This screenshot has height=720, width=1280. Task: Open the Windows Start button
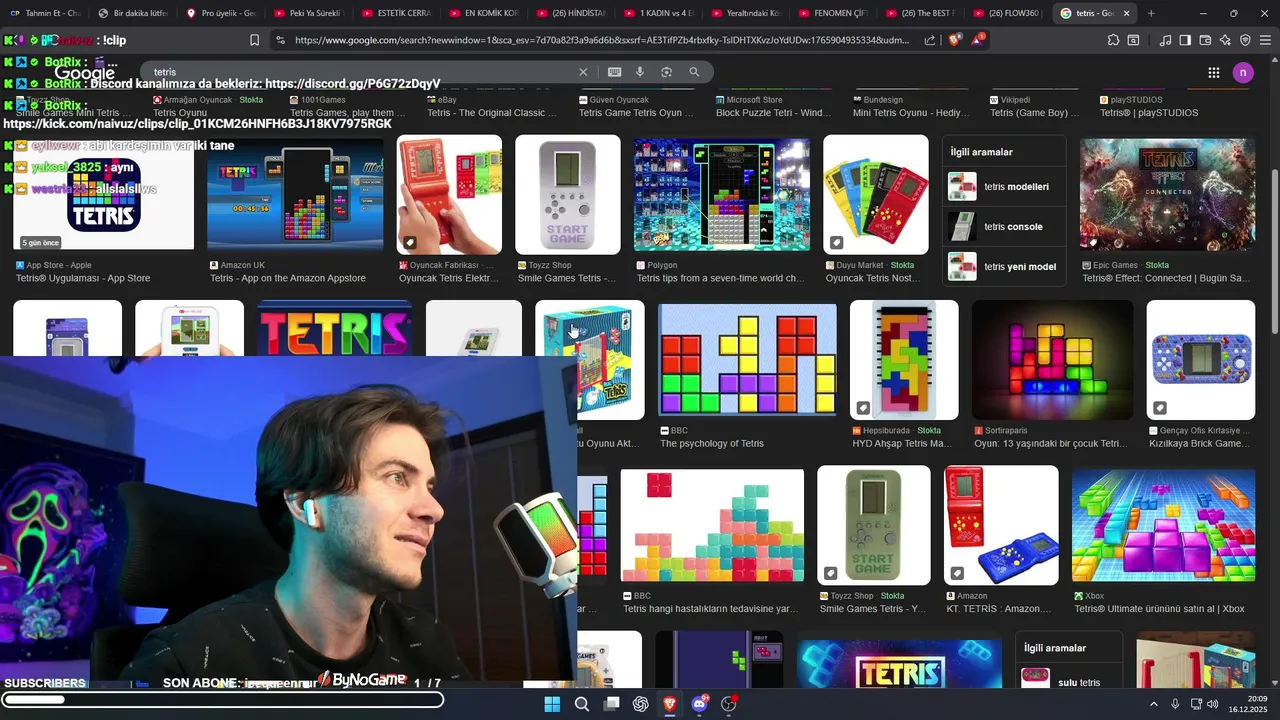point(552,704)
